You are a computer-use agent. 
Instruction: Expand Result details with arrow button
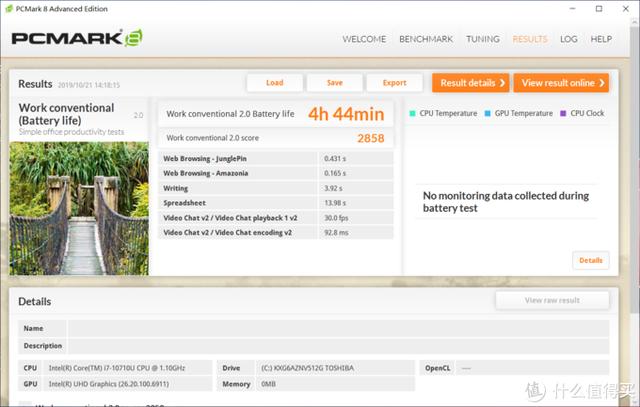470,83
